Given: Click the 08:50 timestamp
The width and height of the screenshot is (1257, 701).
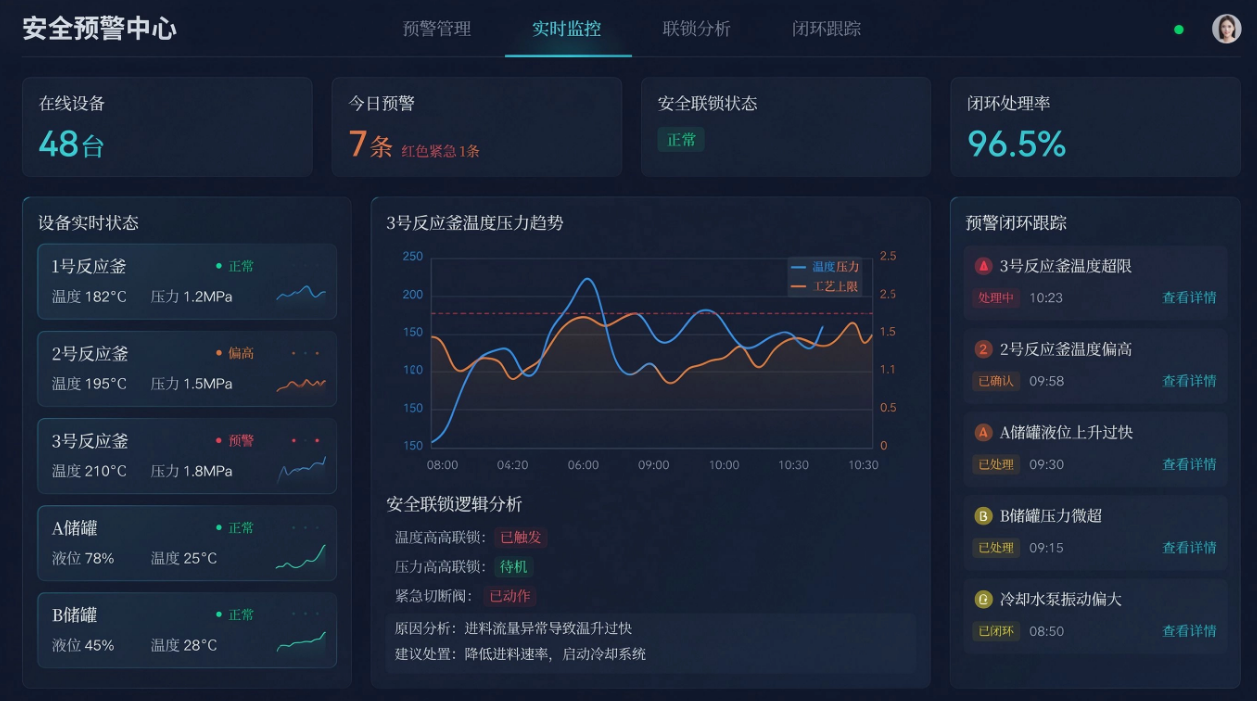Looking at the screenshot, I should (x=1046, y=631).
